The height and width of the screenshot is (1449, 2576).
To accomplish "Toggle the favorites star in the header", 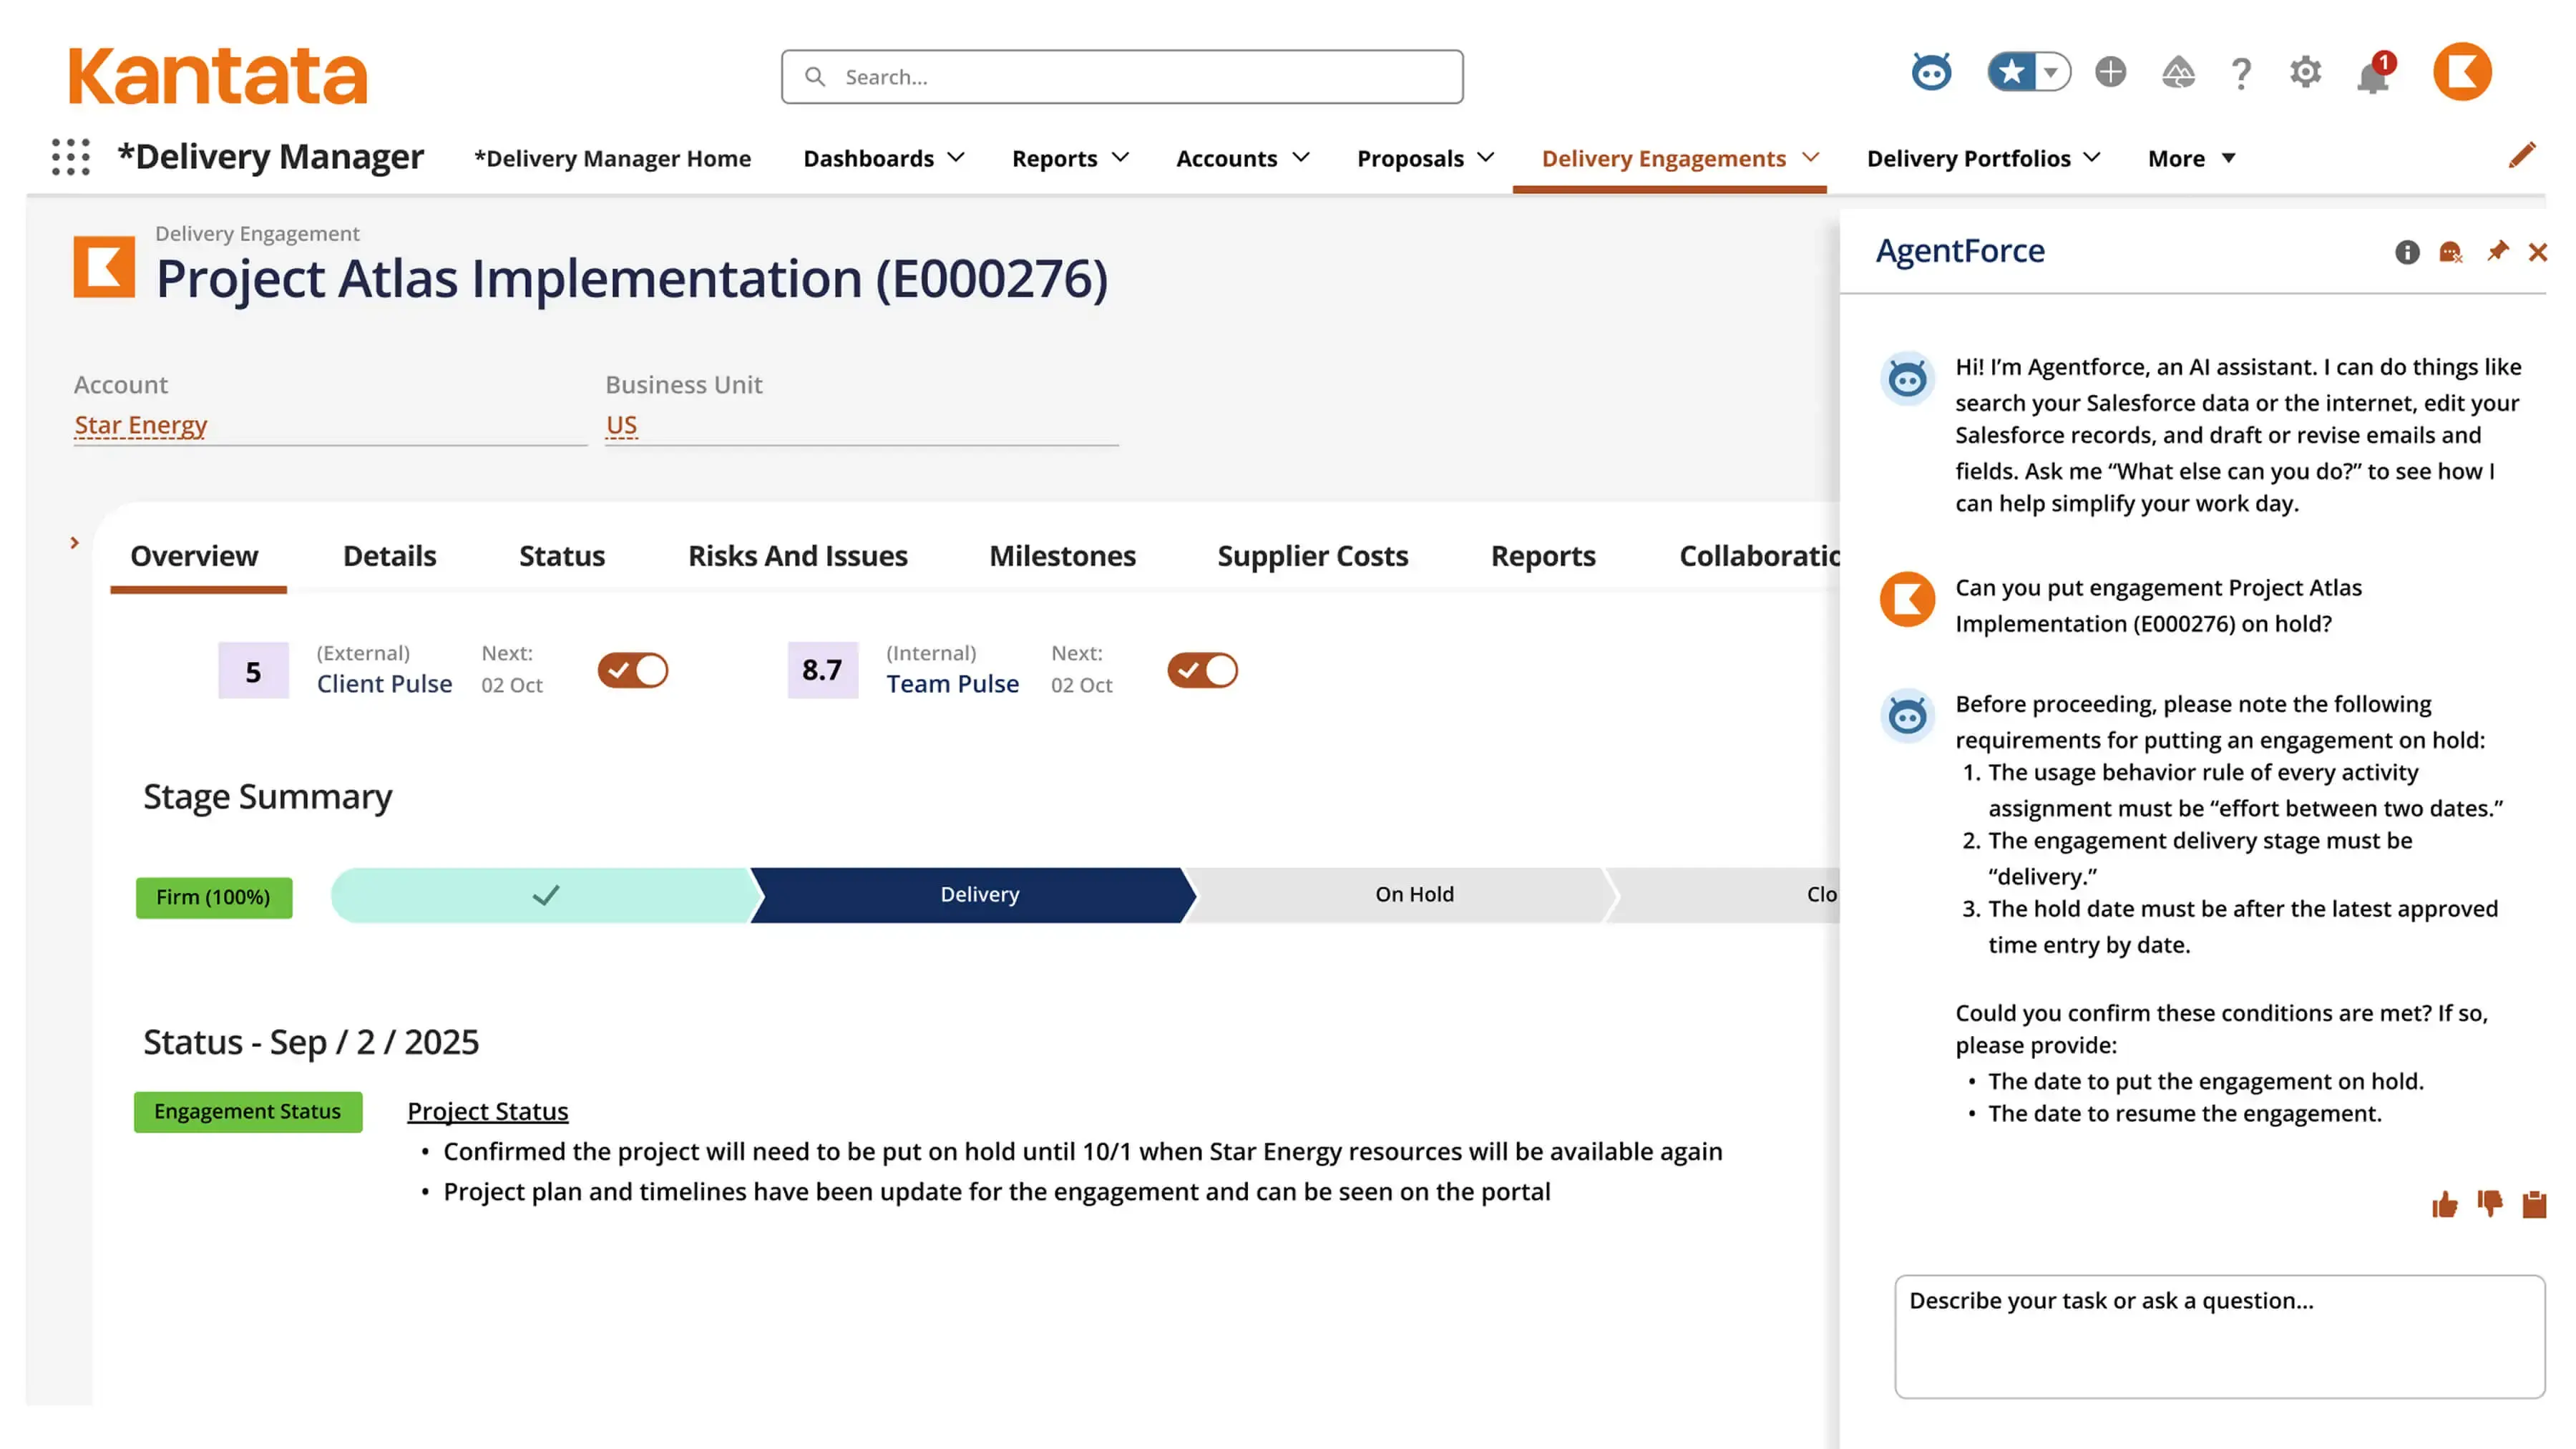I will (2012, 72).
